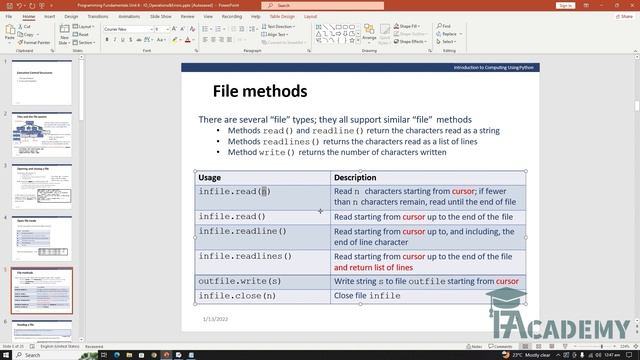Click the Center paragraph alignment icon
The width and height of the screenshot is (640, 360).
point(213,40)
